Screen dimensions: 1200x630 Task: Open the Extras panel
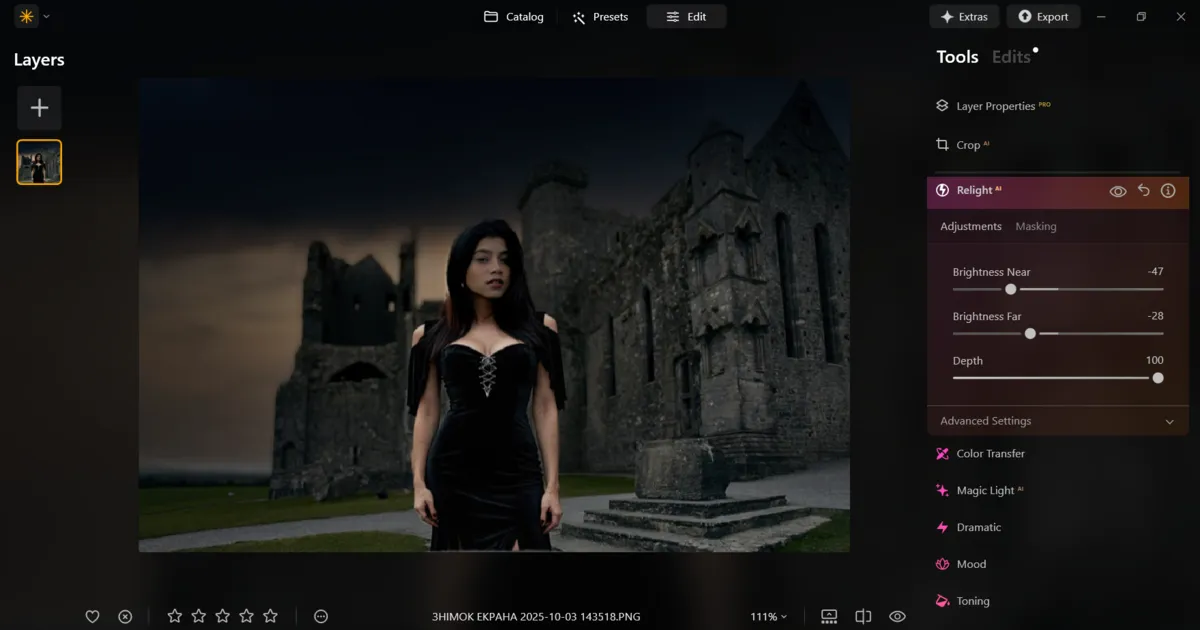964,16
